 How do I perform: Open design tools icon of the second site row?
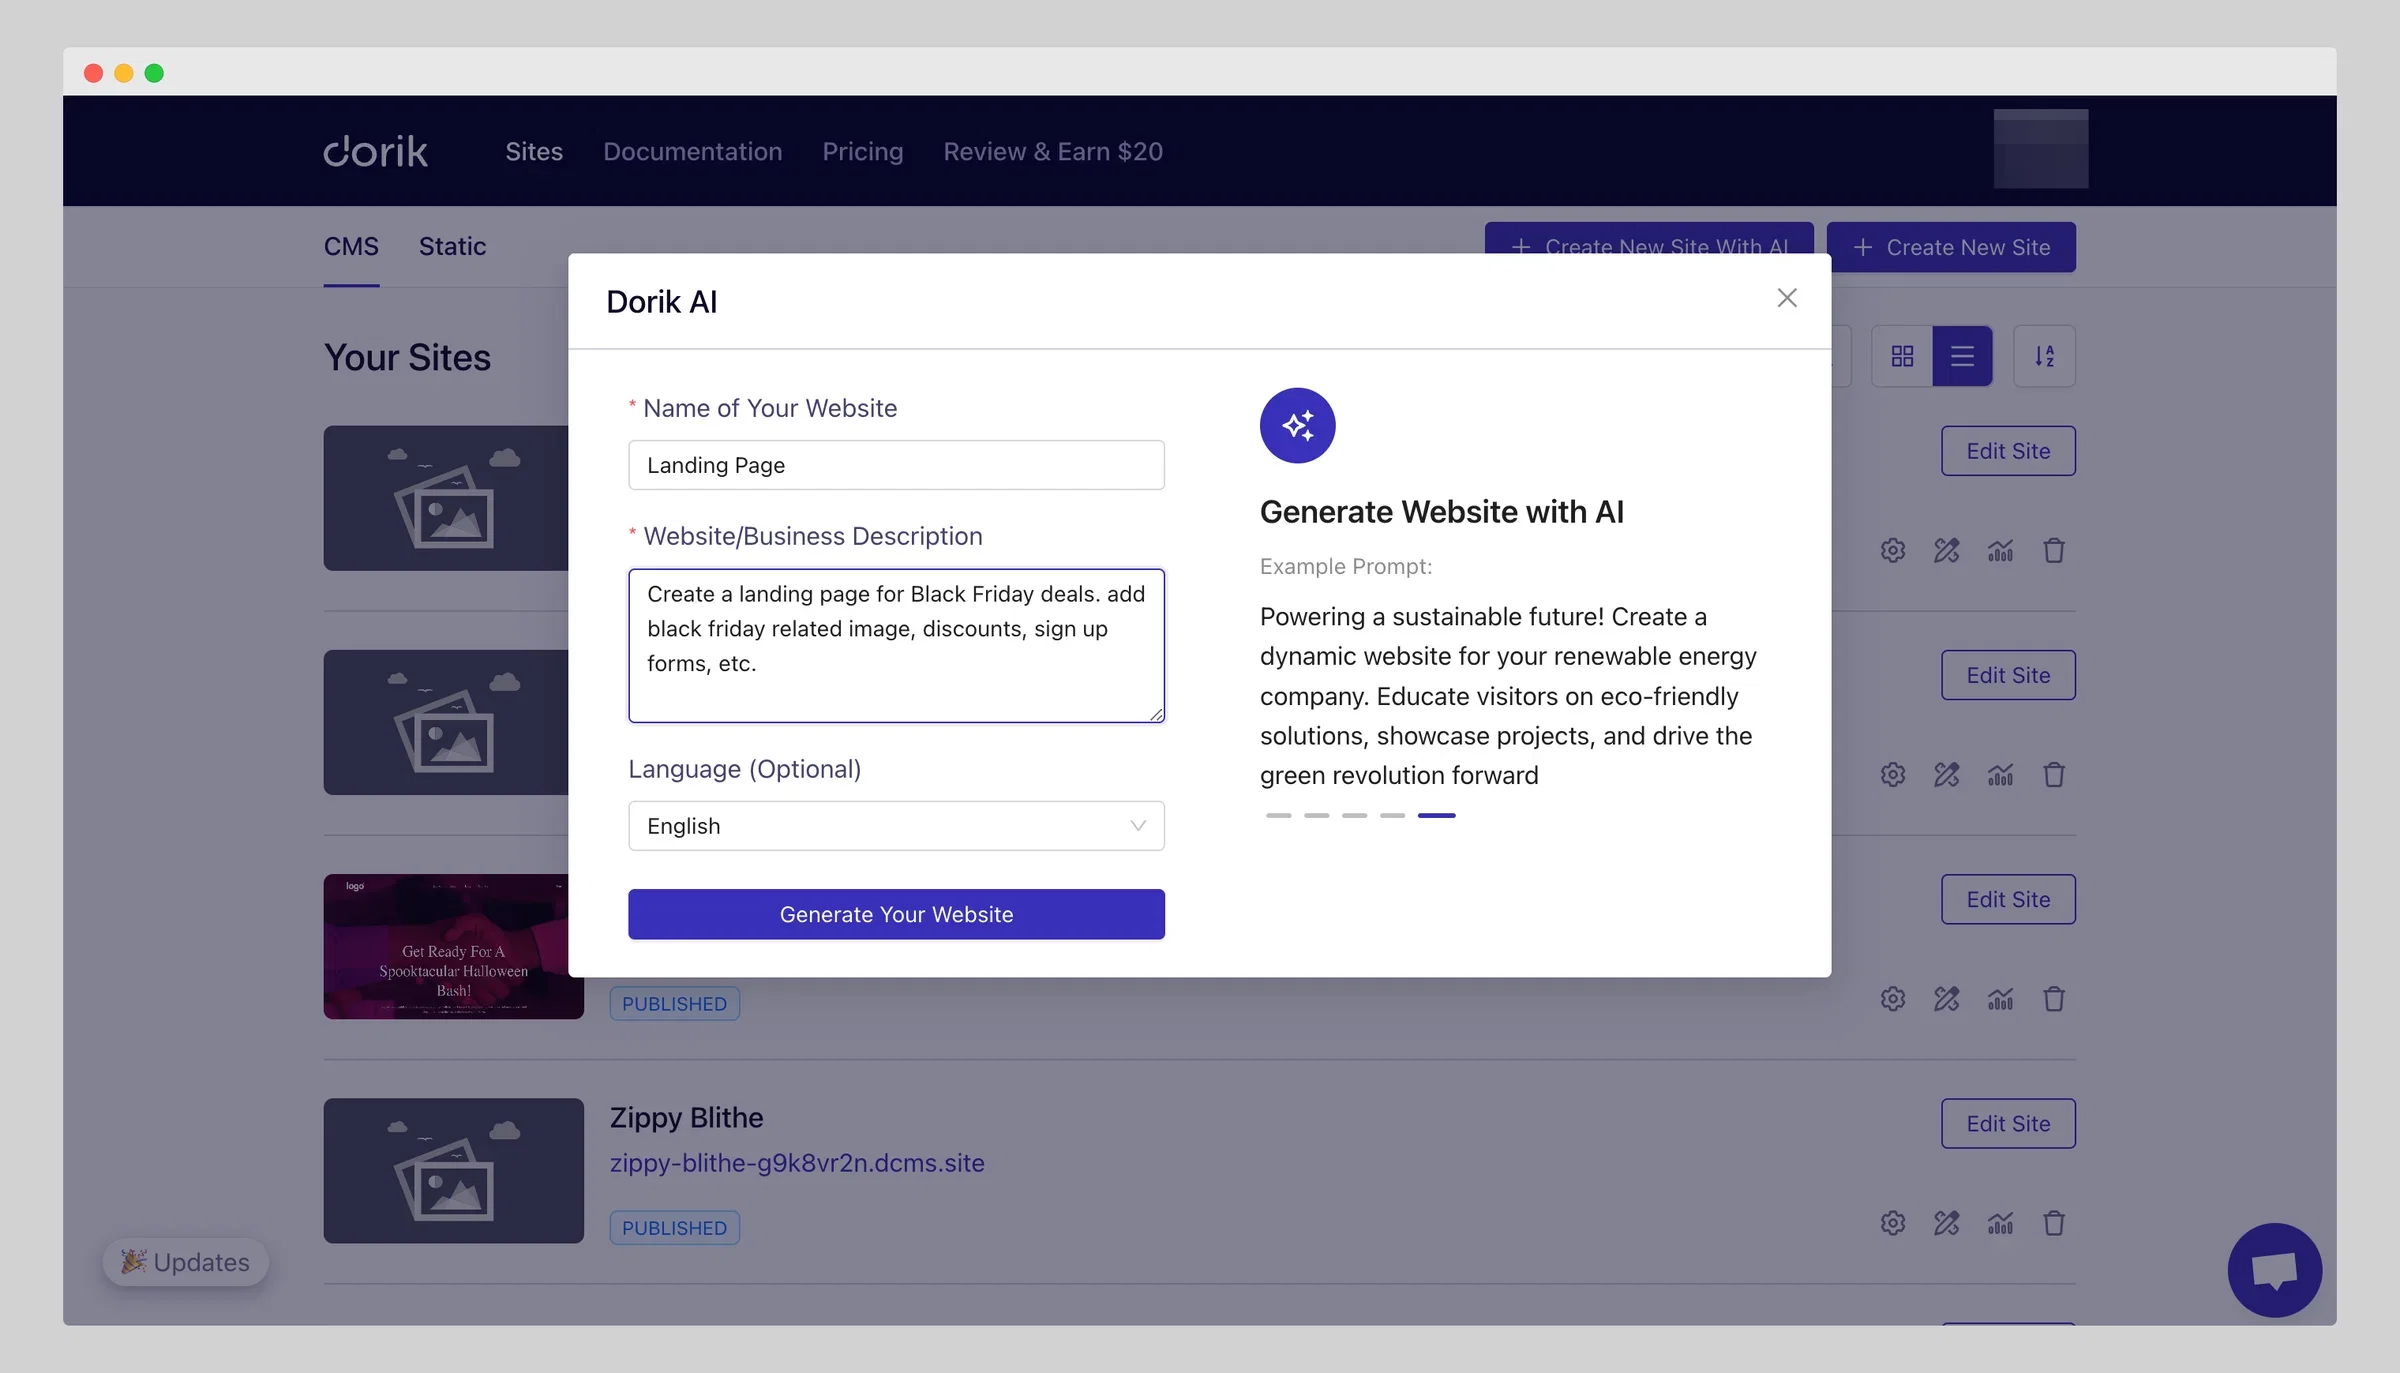(1946, 775)
